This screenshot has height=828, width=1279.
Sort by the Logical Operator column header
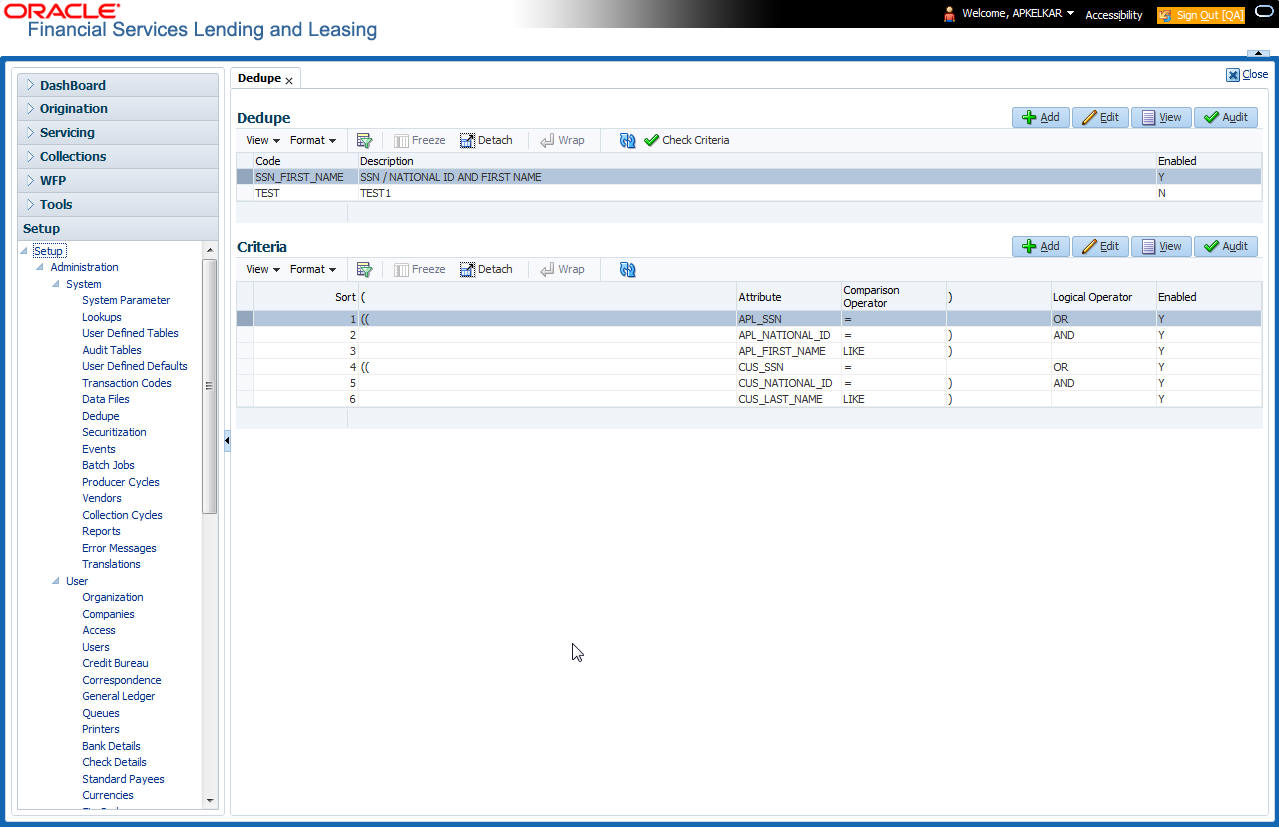[x=1102, y=297]
